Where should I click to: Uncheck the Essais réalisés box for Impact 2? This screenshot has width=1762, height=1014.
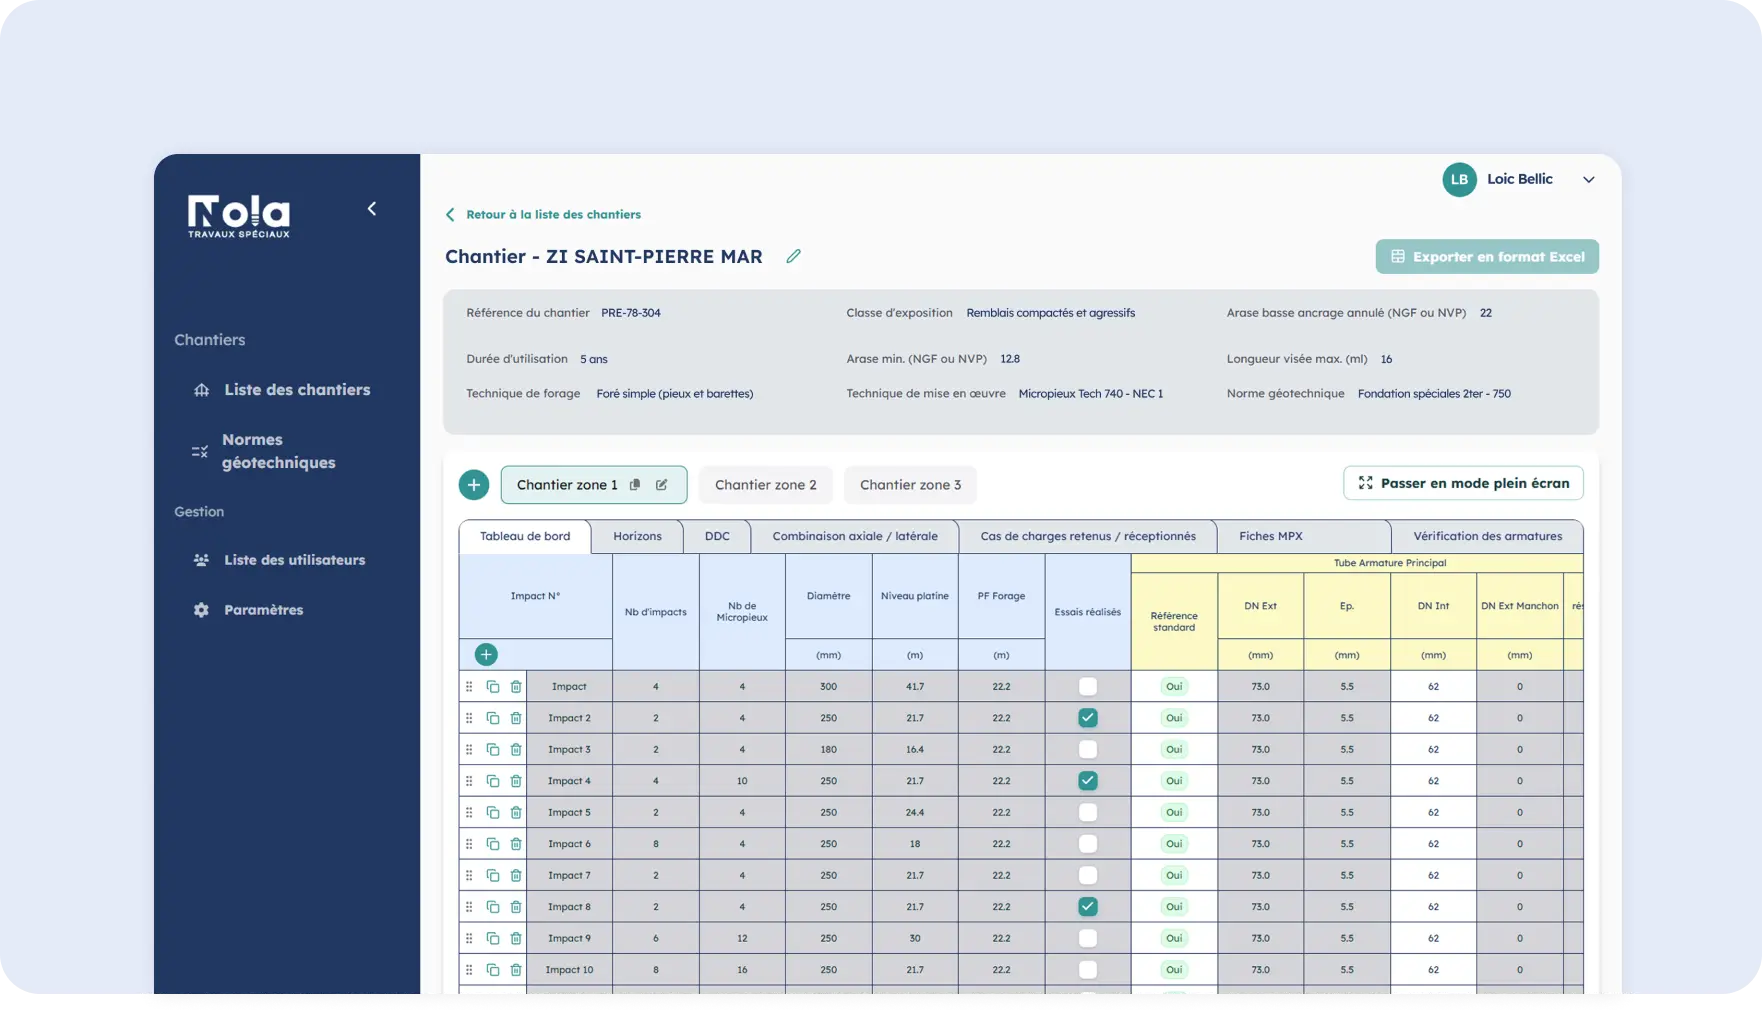coord(1088,718)
